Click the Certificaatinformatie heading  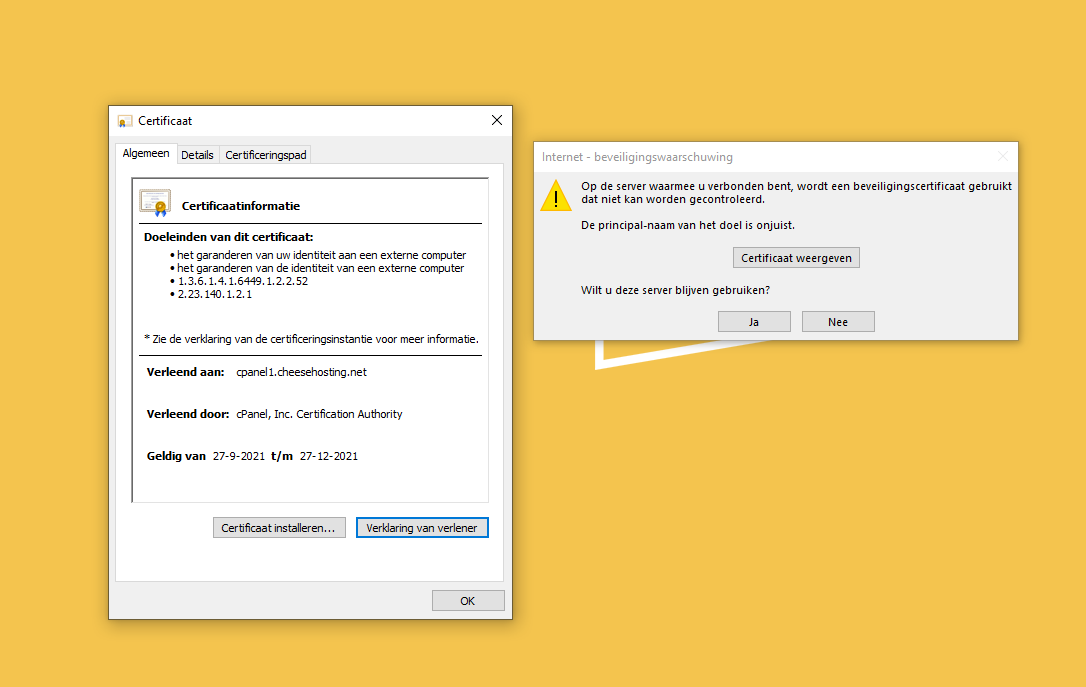(x=240, y=206)
